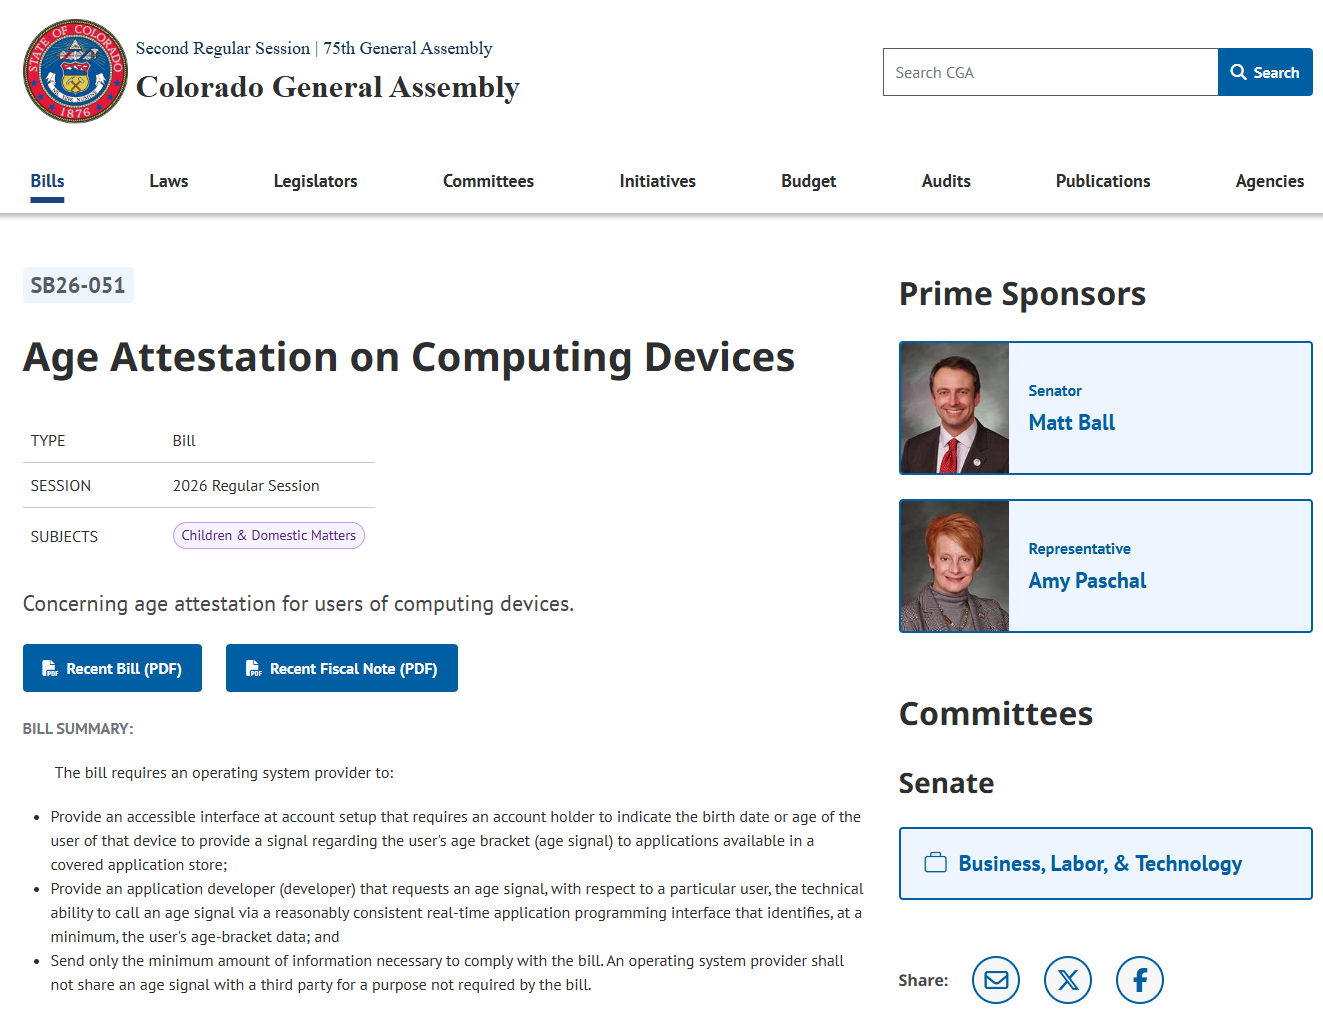The image size is (1323, 1017).
Task: Click the PDF icon on Recent Bill button
Action: [50, 668]
